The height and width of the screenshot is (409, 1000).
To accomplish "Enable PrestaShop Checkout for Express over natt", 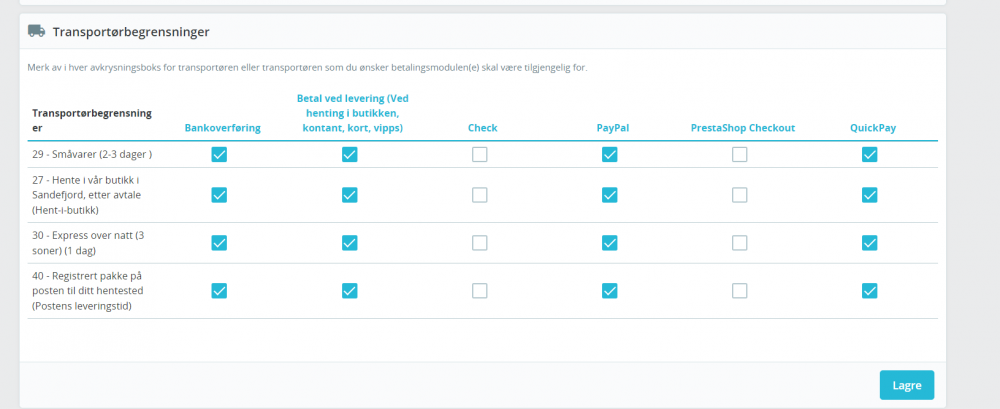I will point(739,243).
